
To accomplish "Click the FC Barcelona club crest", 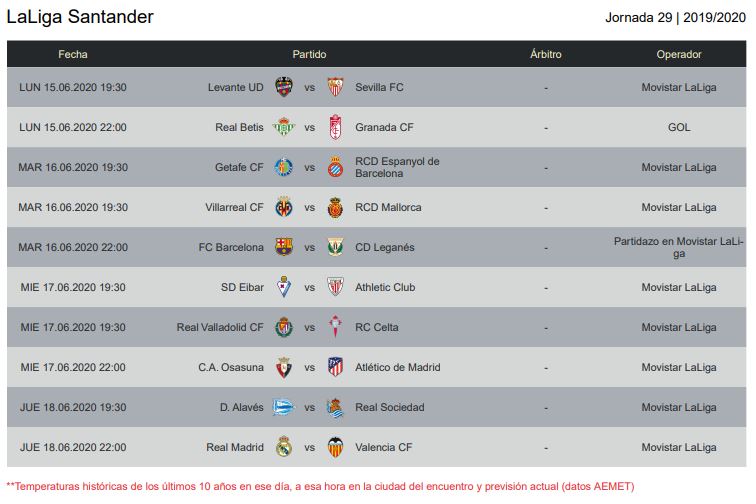I will coord(283,247).
